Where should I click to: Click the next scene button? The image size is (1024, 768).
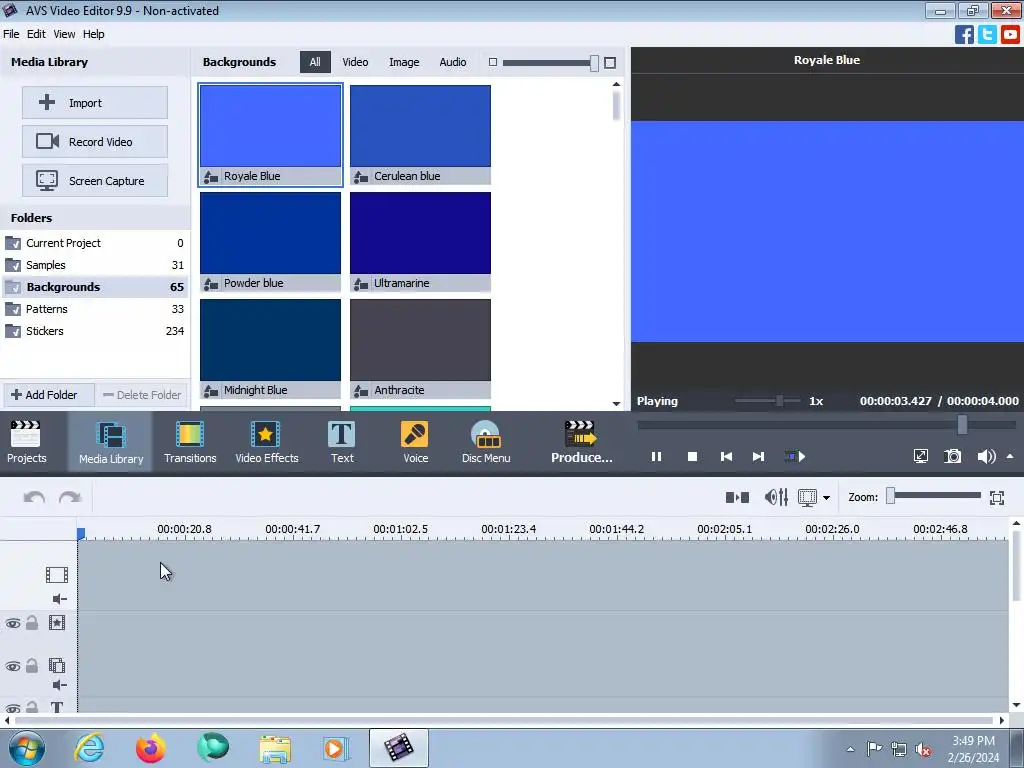(x=795, y=456)
